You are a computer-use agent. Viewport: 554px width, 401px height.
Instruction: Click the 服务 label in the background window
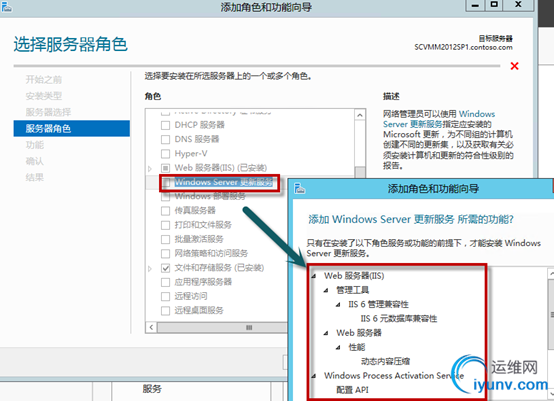tap(152, 389)
